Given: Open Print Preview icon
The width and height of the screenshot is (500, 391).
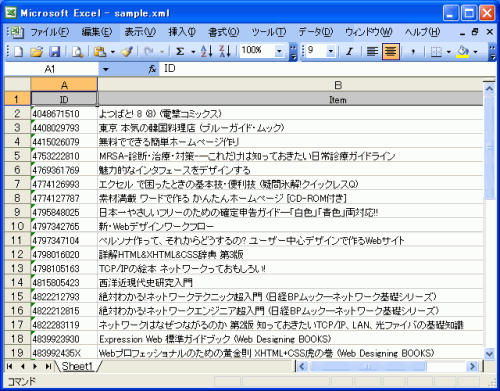Looking at the screenshot, I should (77, 51).
